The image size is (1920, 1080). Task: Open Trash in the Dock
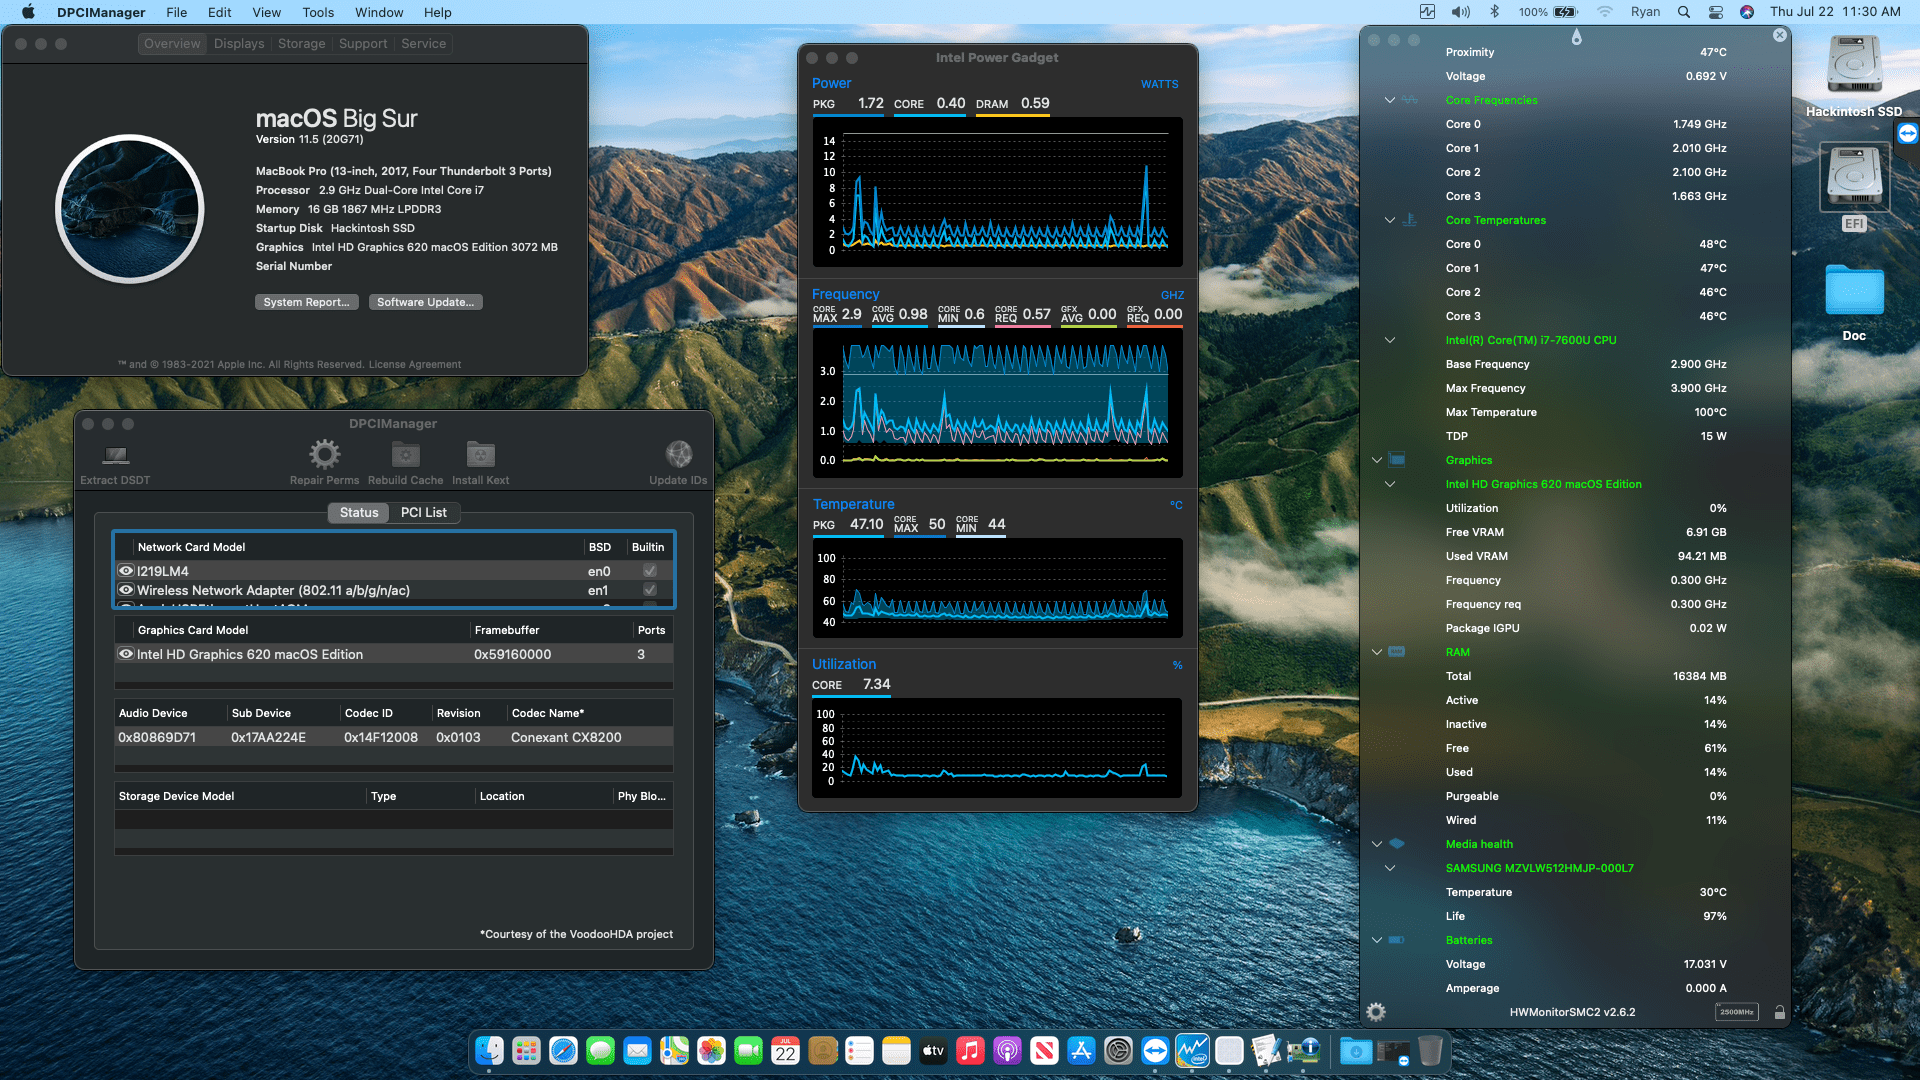click(1430, 1050)
